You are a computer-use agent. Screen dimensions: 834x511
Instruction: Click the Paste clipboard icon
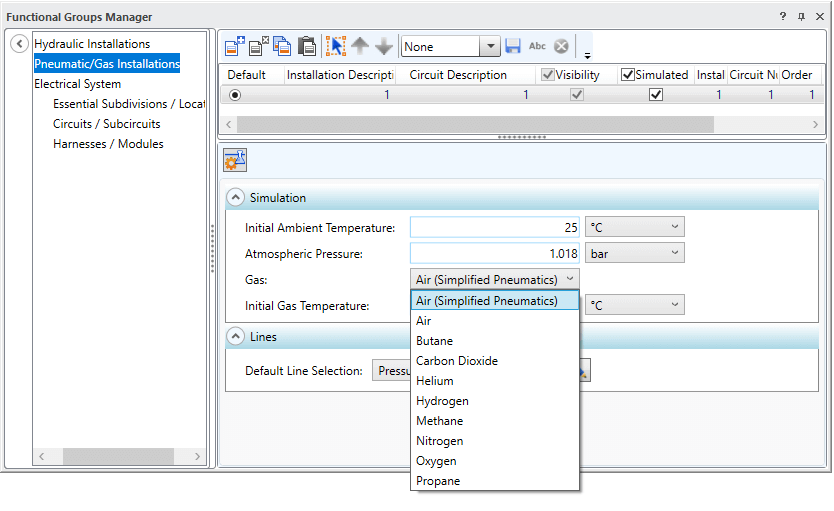(307, 47)
